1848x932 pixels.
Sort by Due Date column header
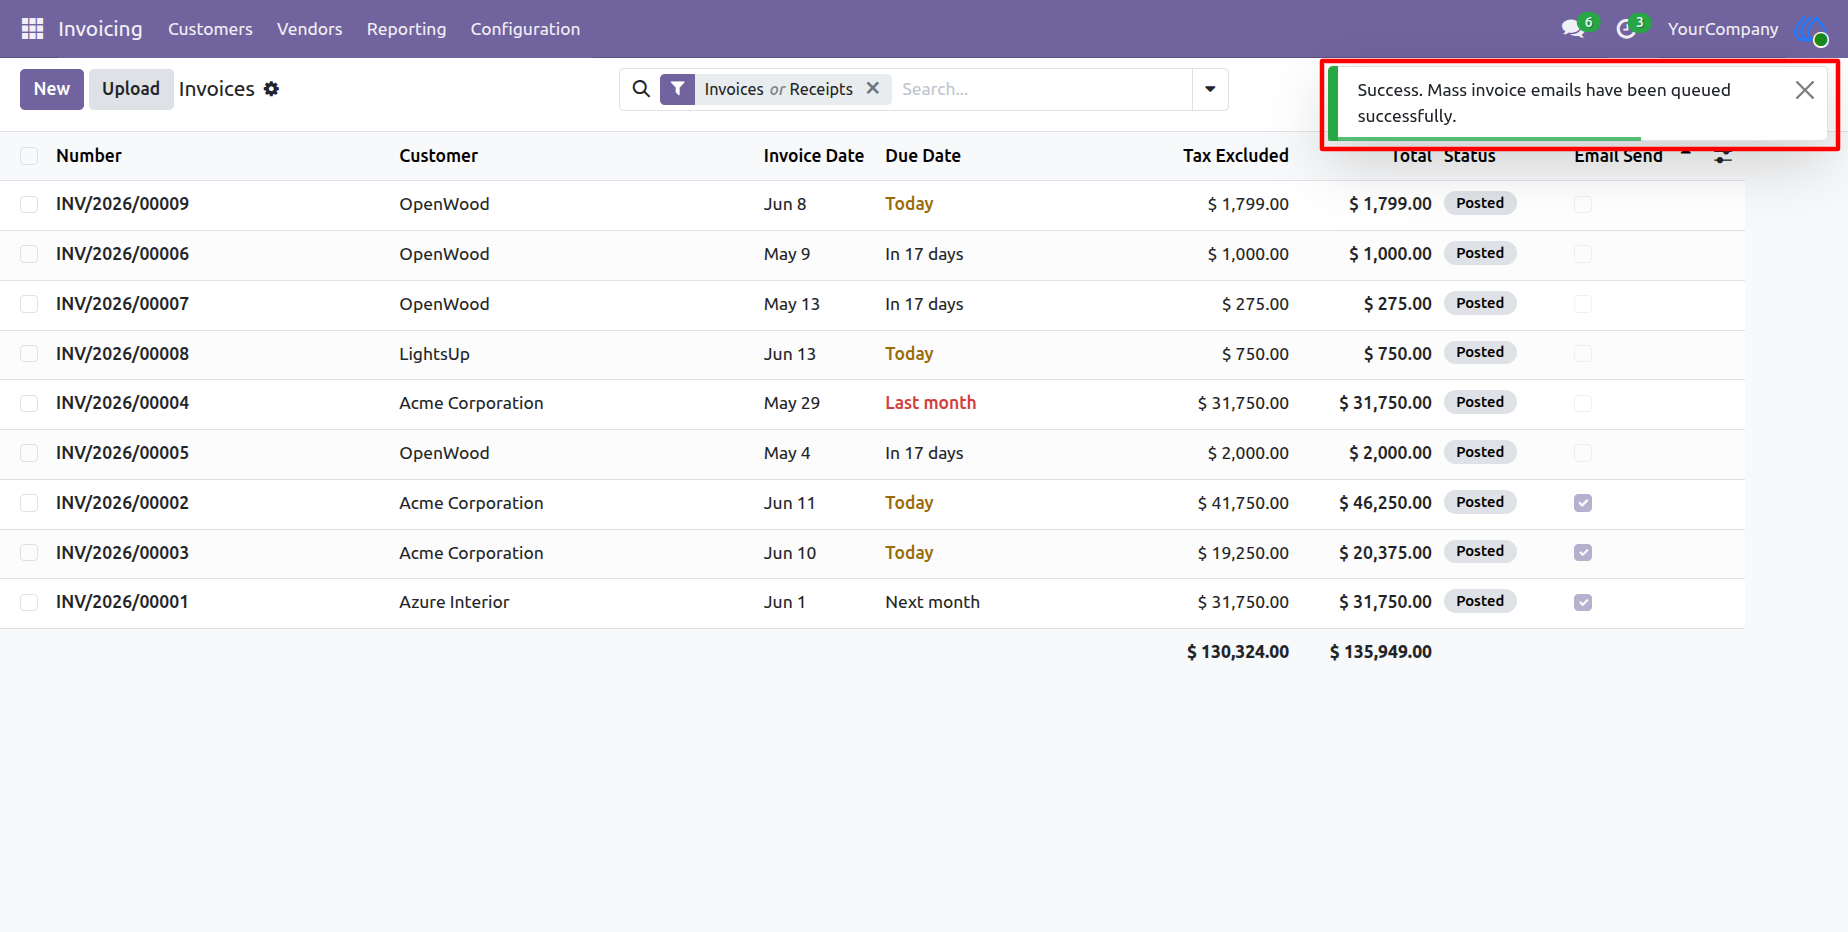pos(923,156)
